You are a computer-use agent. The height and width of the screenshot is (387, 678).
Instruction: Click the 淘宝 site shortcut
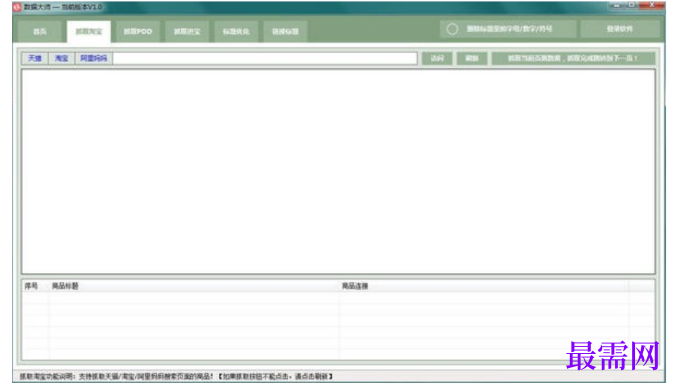(x=61, y=58)
